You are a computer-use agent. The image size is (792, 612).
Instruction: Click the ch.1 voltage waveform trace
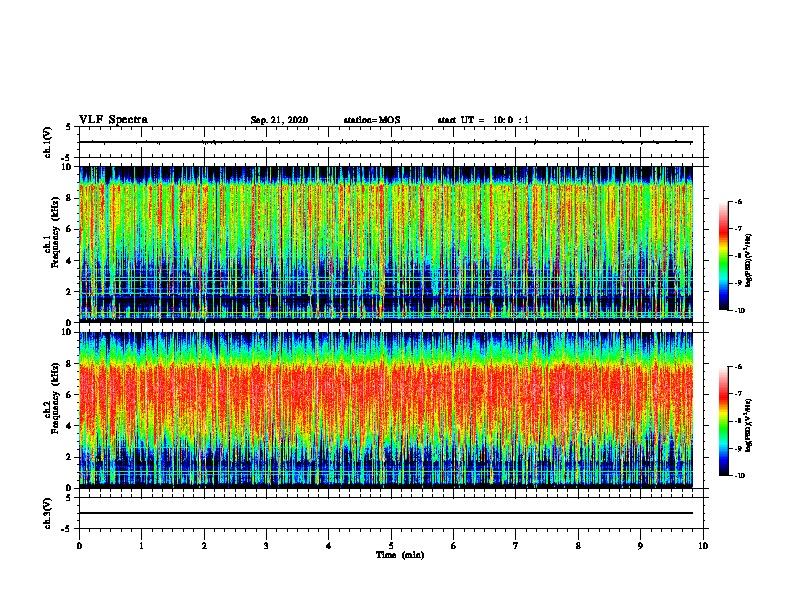click(386, 142)
